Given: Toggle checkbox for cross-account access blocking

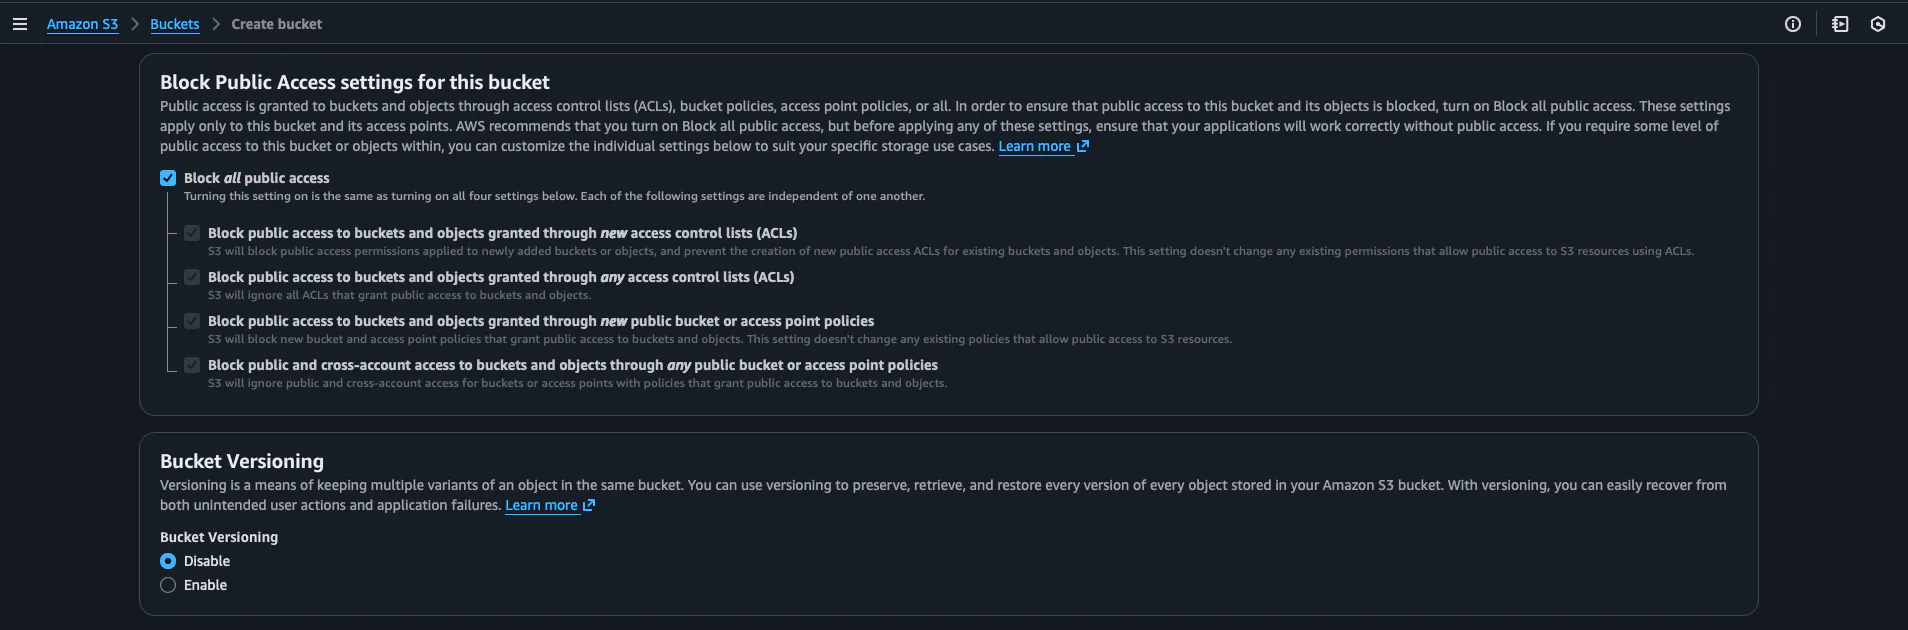Looking at the screenshot, I should click(191, 365).
